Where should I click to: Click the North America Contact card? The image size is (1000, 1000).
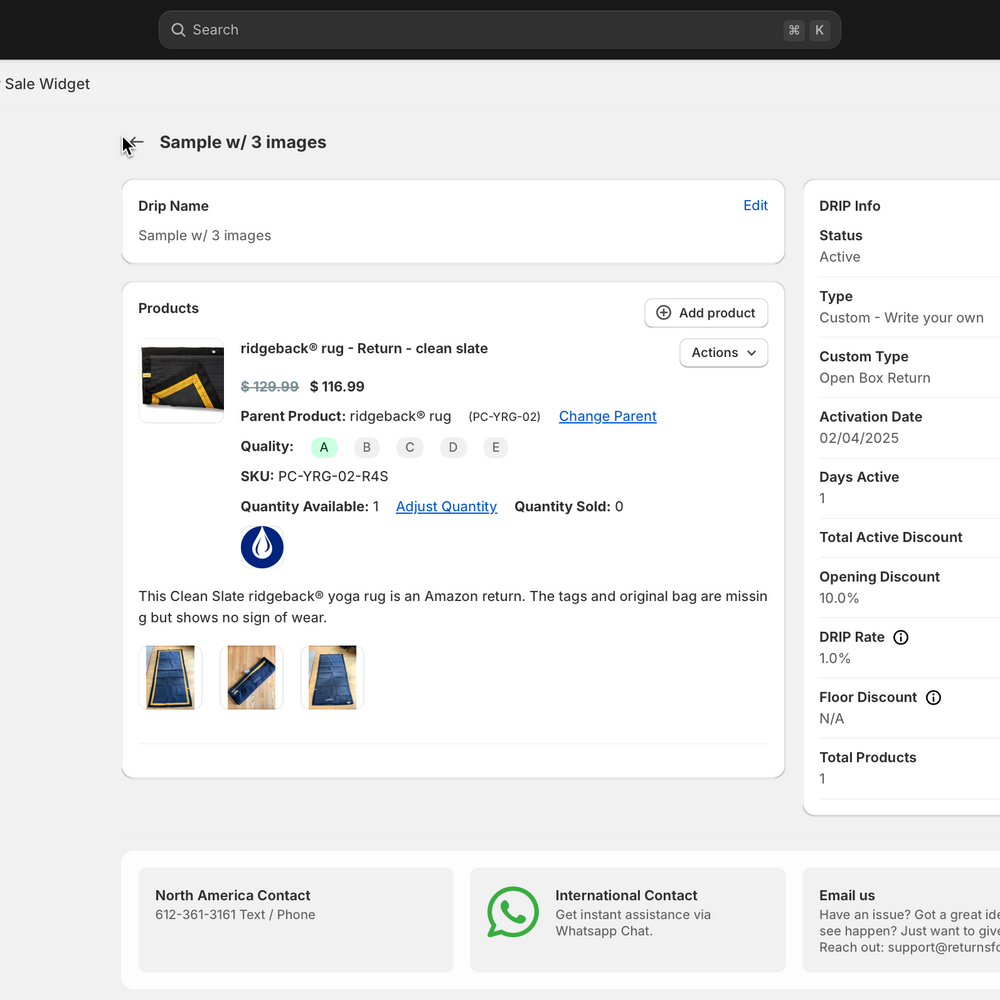point(296,920)
